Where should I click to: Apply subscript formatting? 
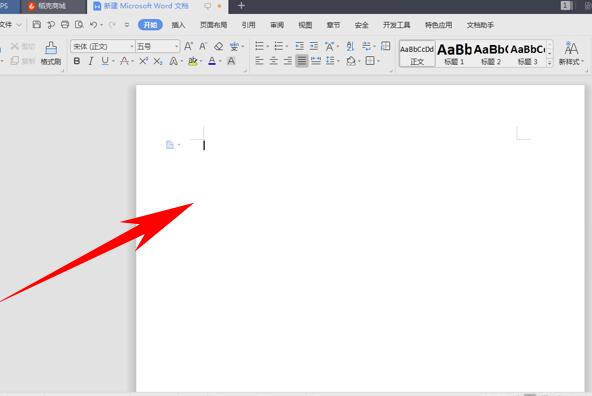tap(158, 61)
